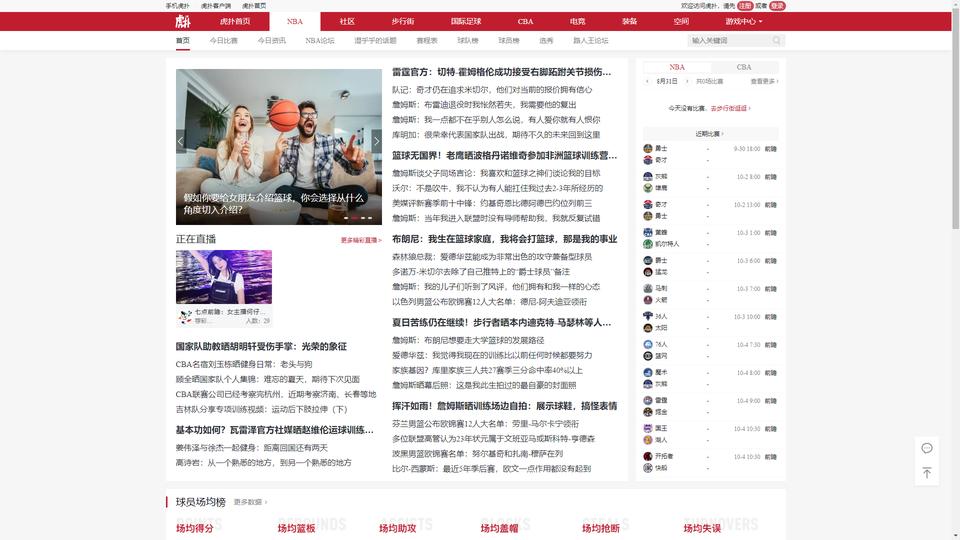Open 今日比赛 sub-navigation item

point(223,40)
